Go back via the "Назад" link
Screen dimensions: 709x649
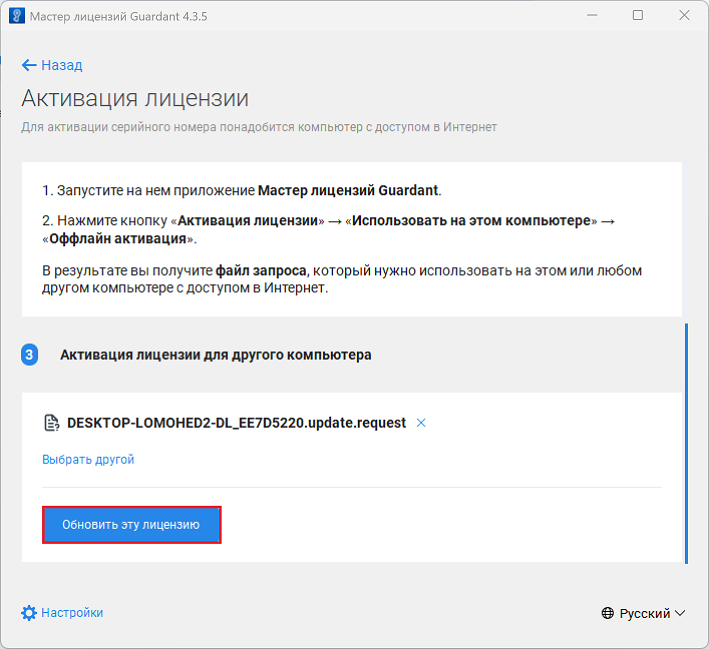pos(61,65)
